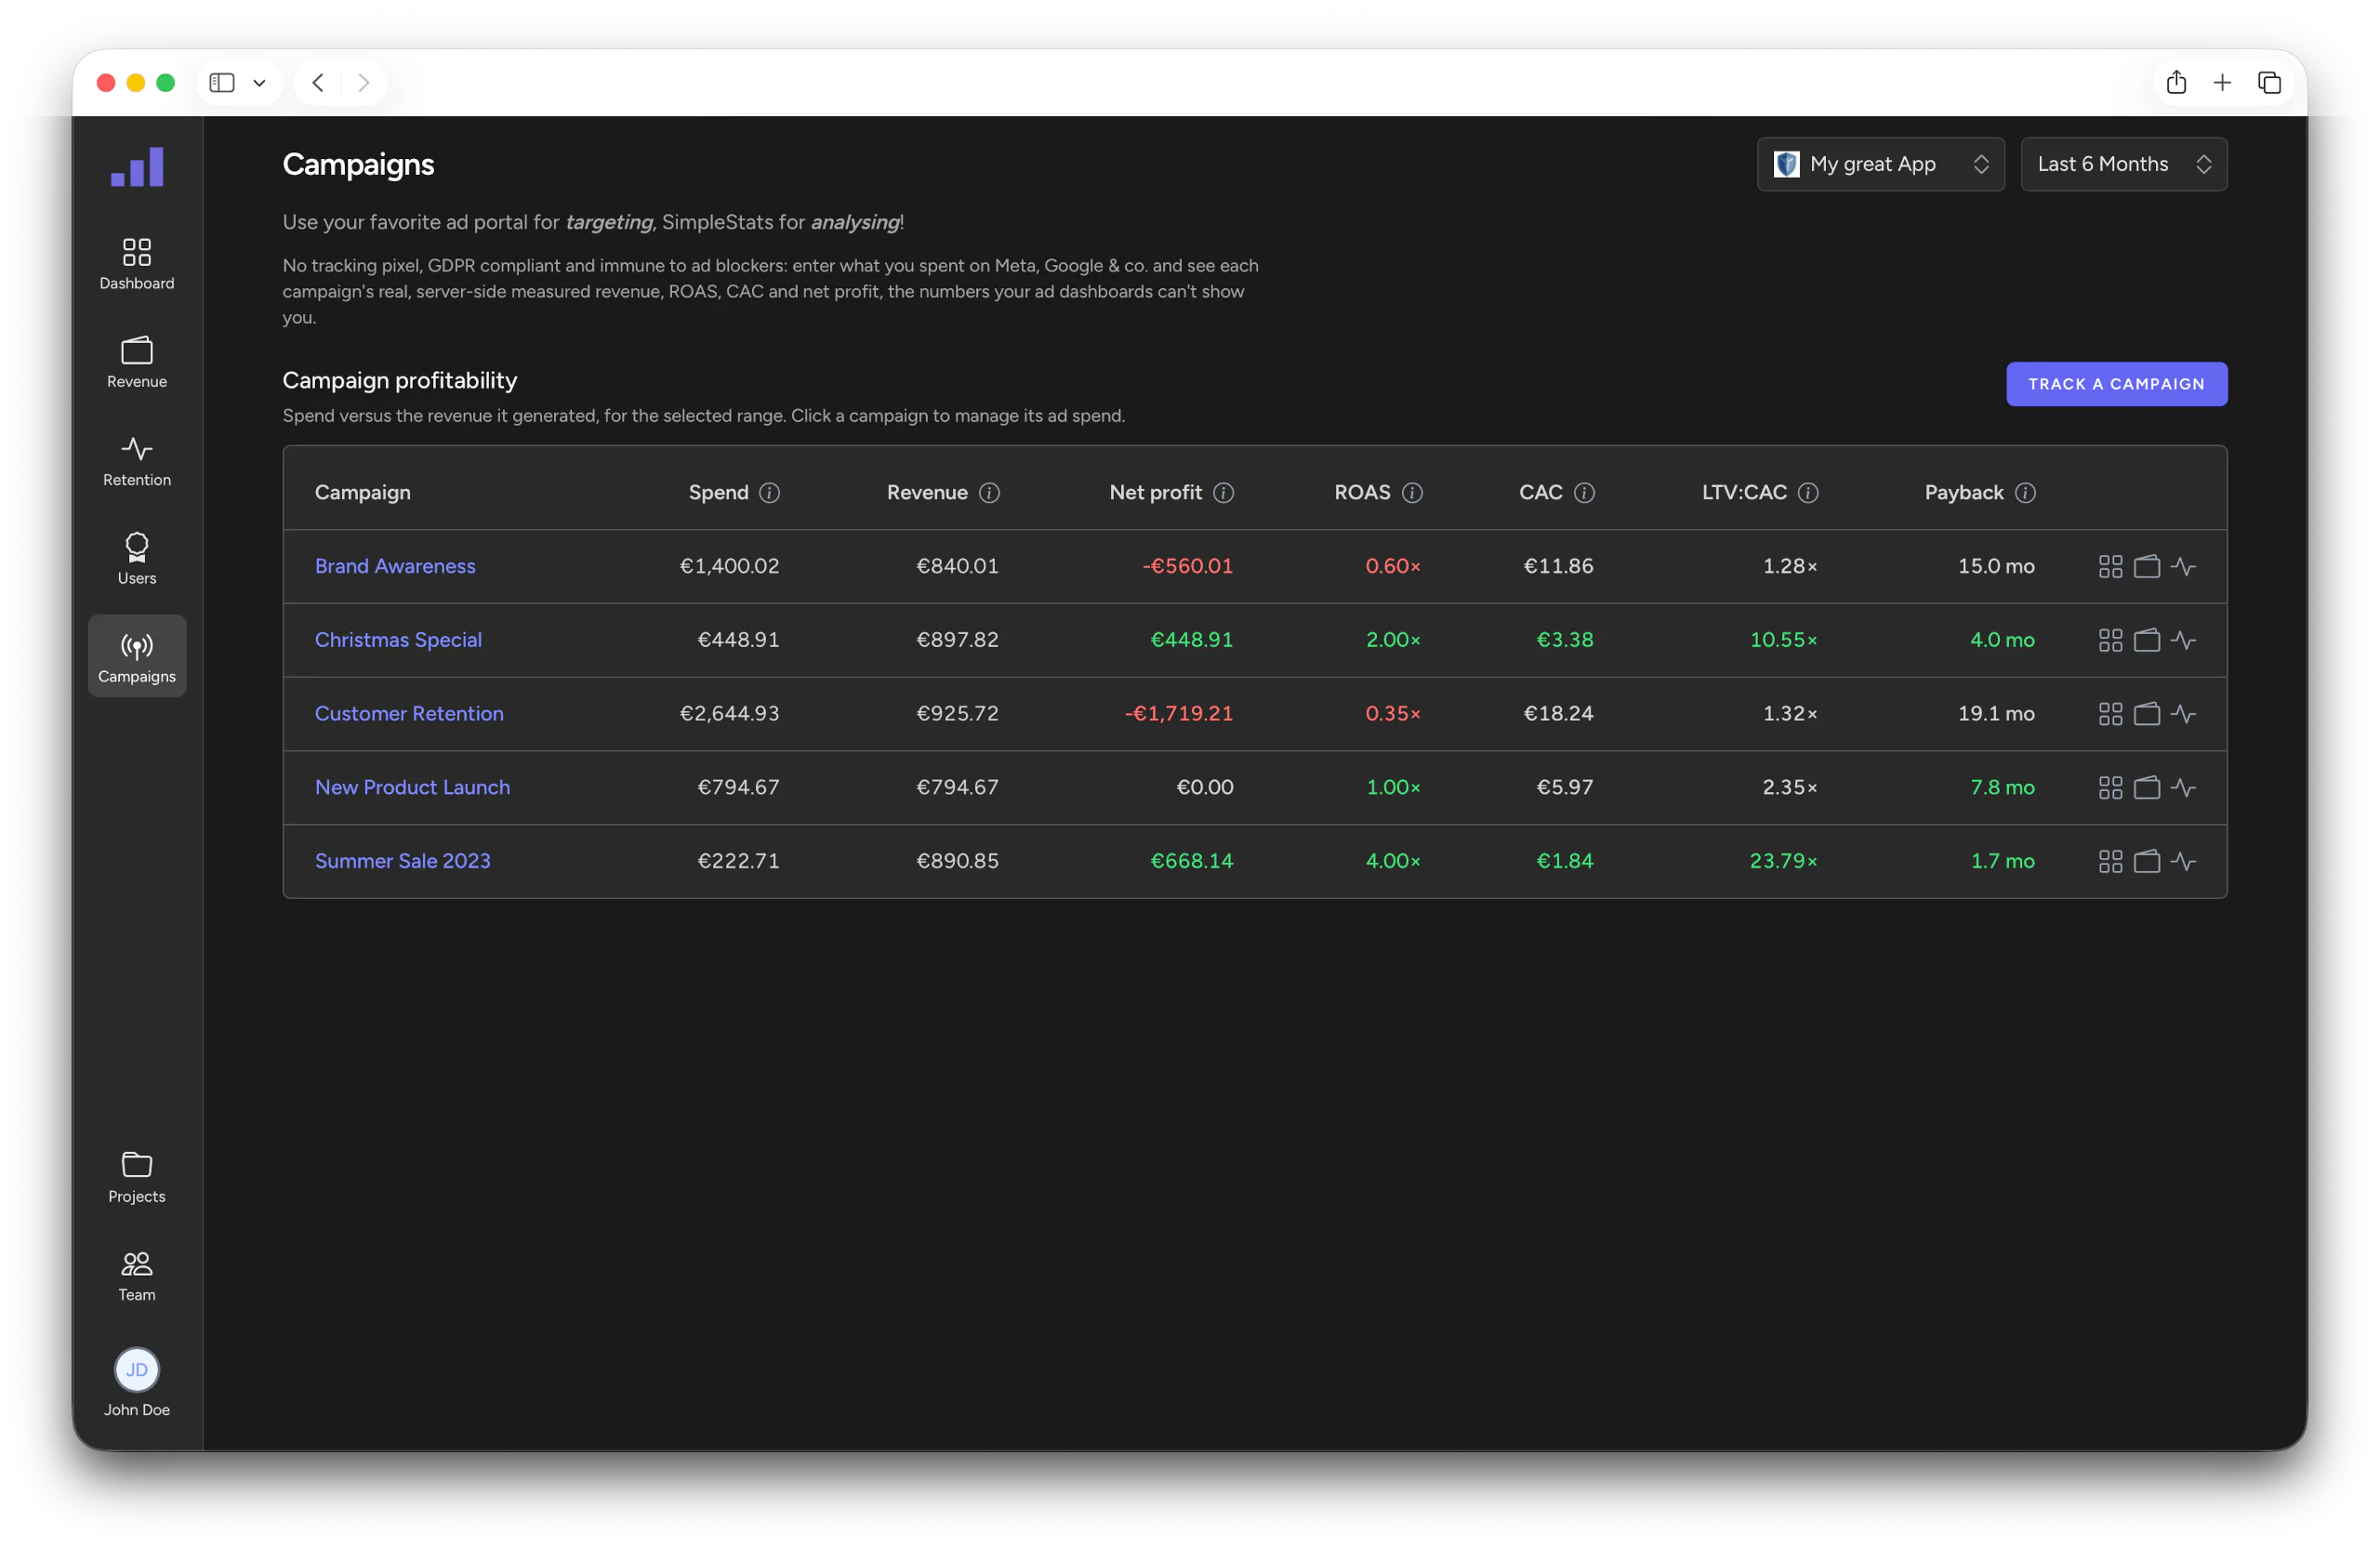2380x1547 pixels.
Task: Click Campaign column header
Action: [362, 493]
